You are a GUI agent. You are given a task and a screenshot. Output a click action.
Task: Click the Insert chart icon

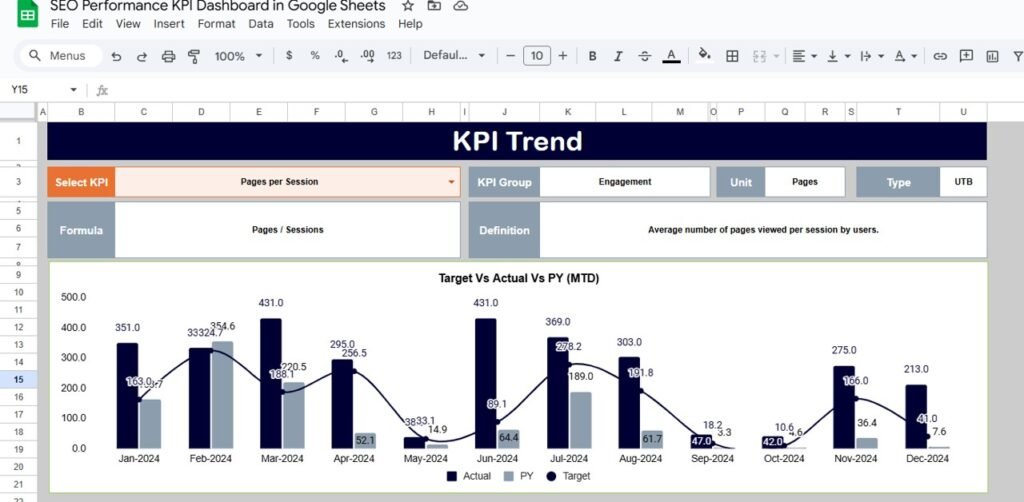pos(992,56)
